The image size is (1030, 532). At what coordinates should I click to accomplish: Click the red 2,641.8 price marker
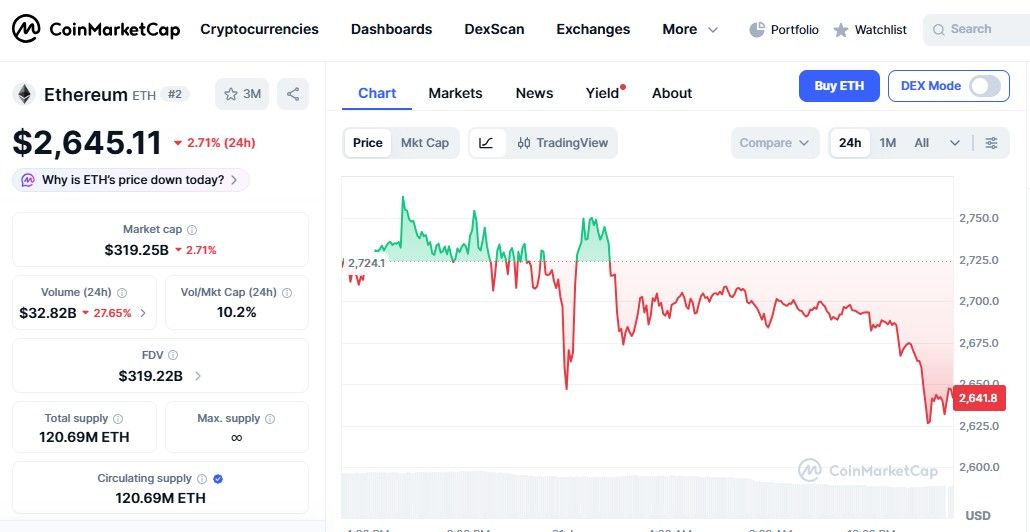tap(976, 398)
